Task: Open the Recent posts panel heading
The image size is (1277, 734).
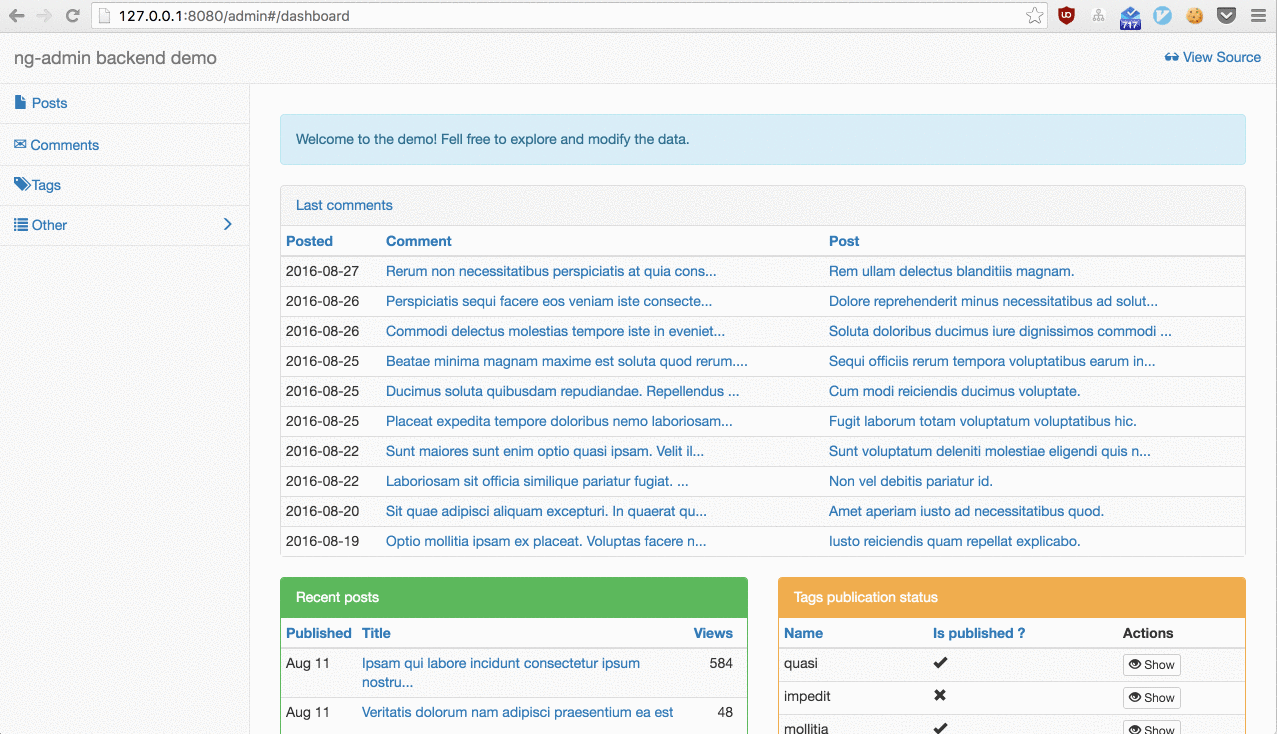Action: pos(337,597)
